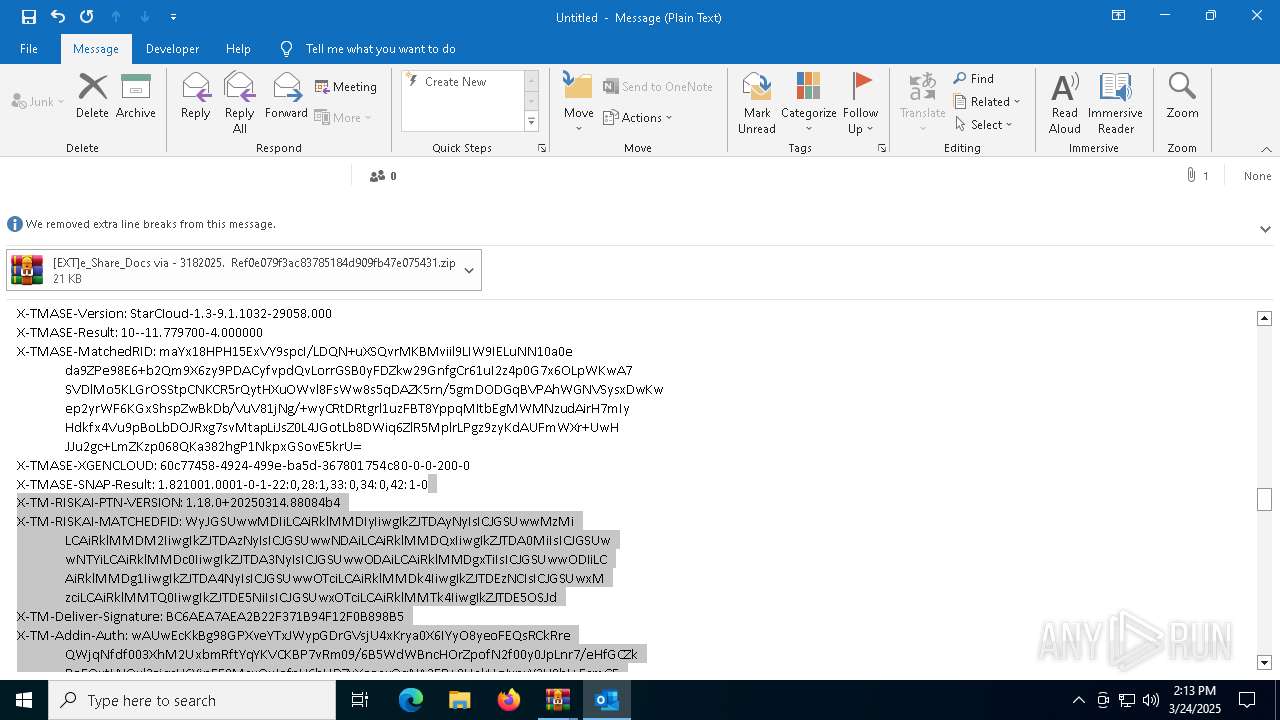Open the Follow Up flag menu
1280x720 pixels.
point(860,102)
